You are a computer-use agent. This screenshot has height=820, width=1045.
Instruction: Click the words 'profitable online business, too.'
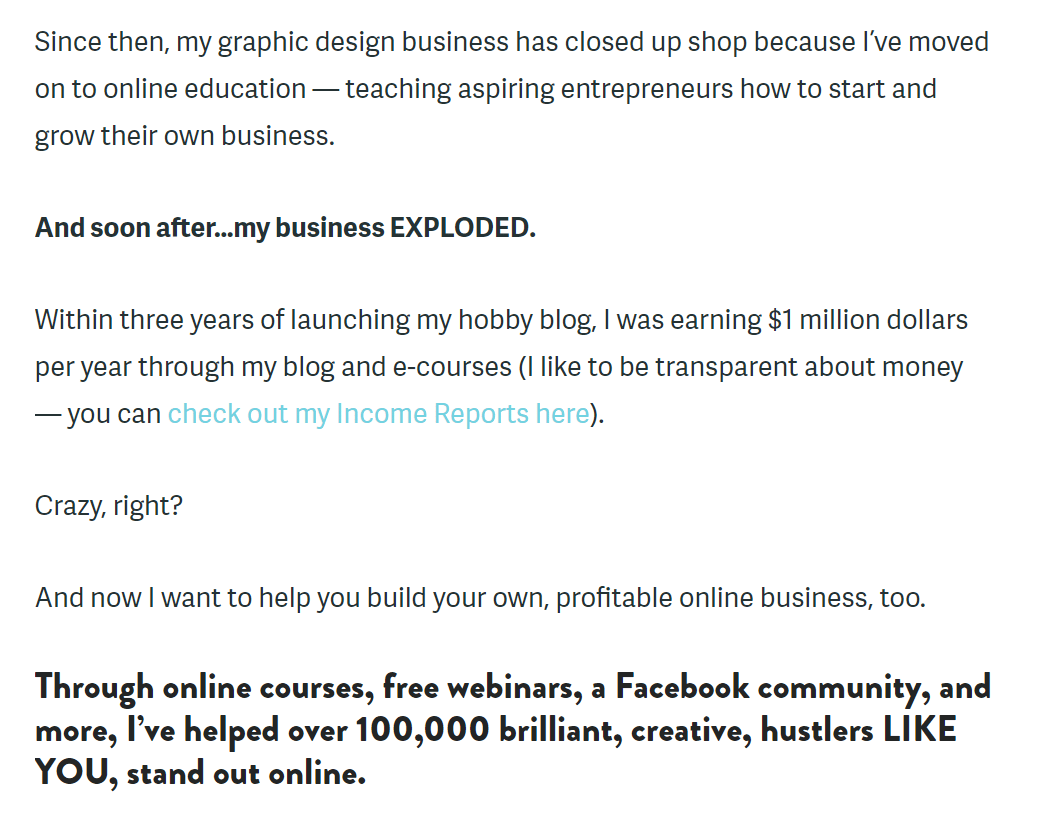point(741,598)
